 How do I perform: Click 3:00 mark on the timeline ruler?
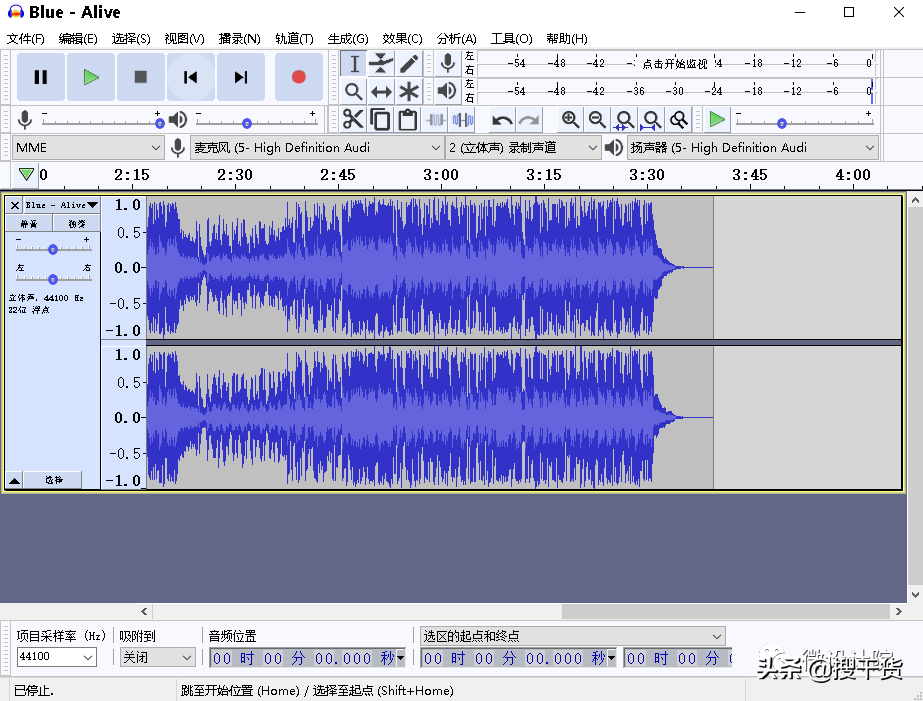(x=441, y=175)
